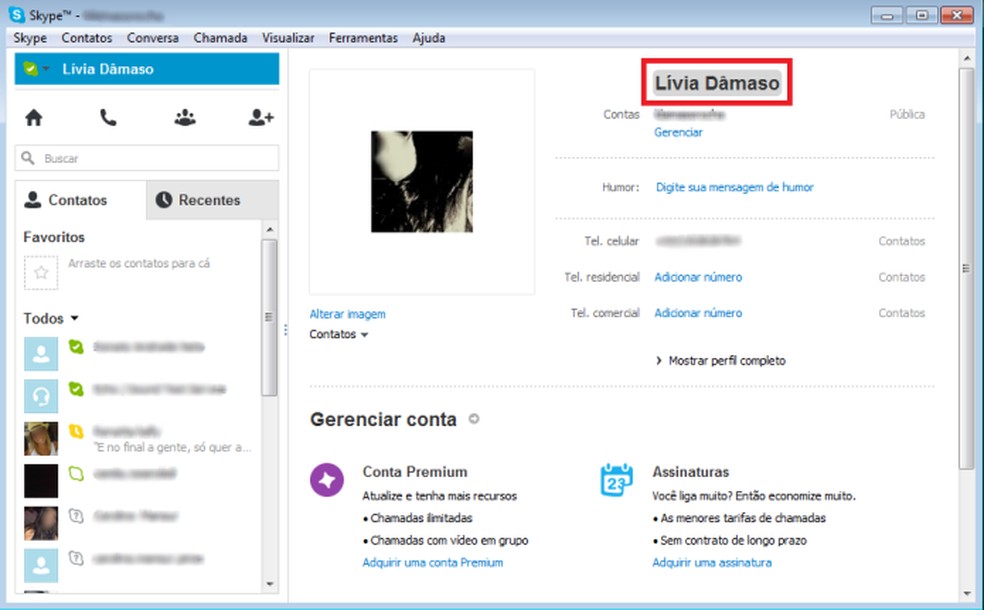This screenshot has width=984, height=610.
Task: Select the Home icon in the toolbar
Action: point(33,117)
